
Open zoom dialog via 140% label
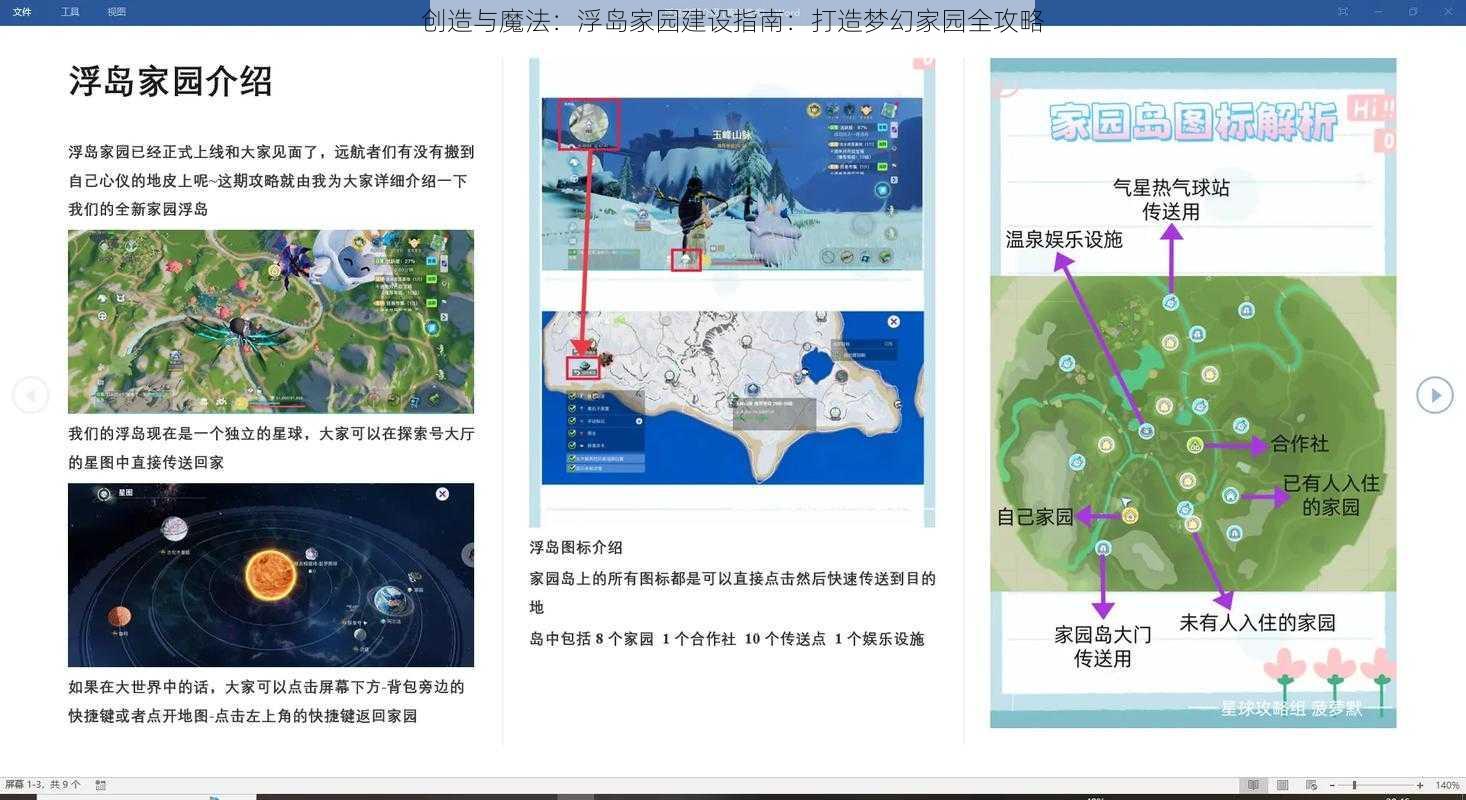point(1447,785)
